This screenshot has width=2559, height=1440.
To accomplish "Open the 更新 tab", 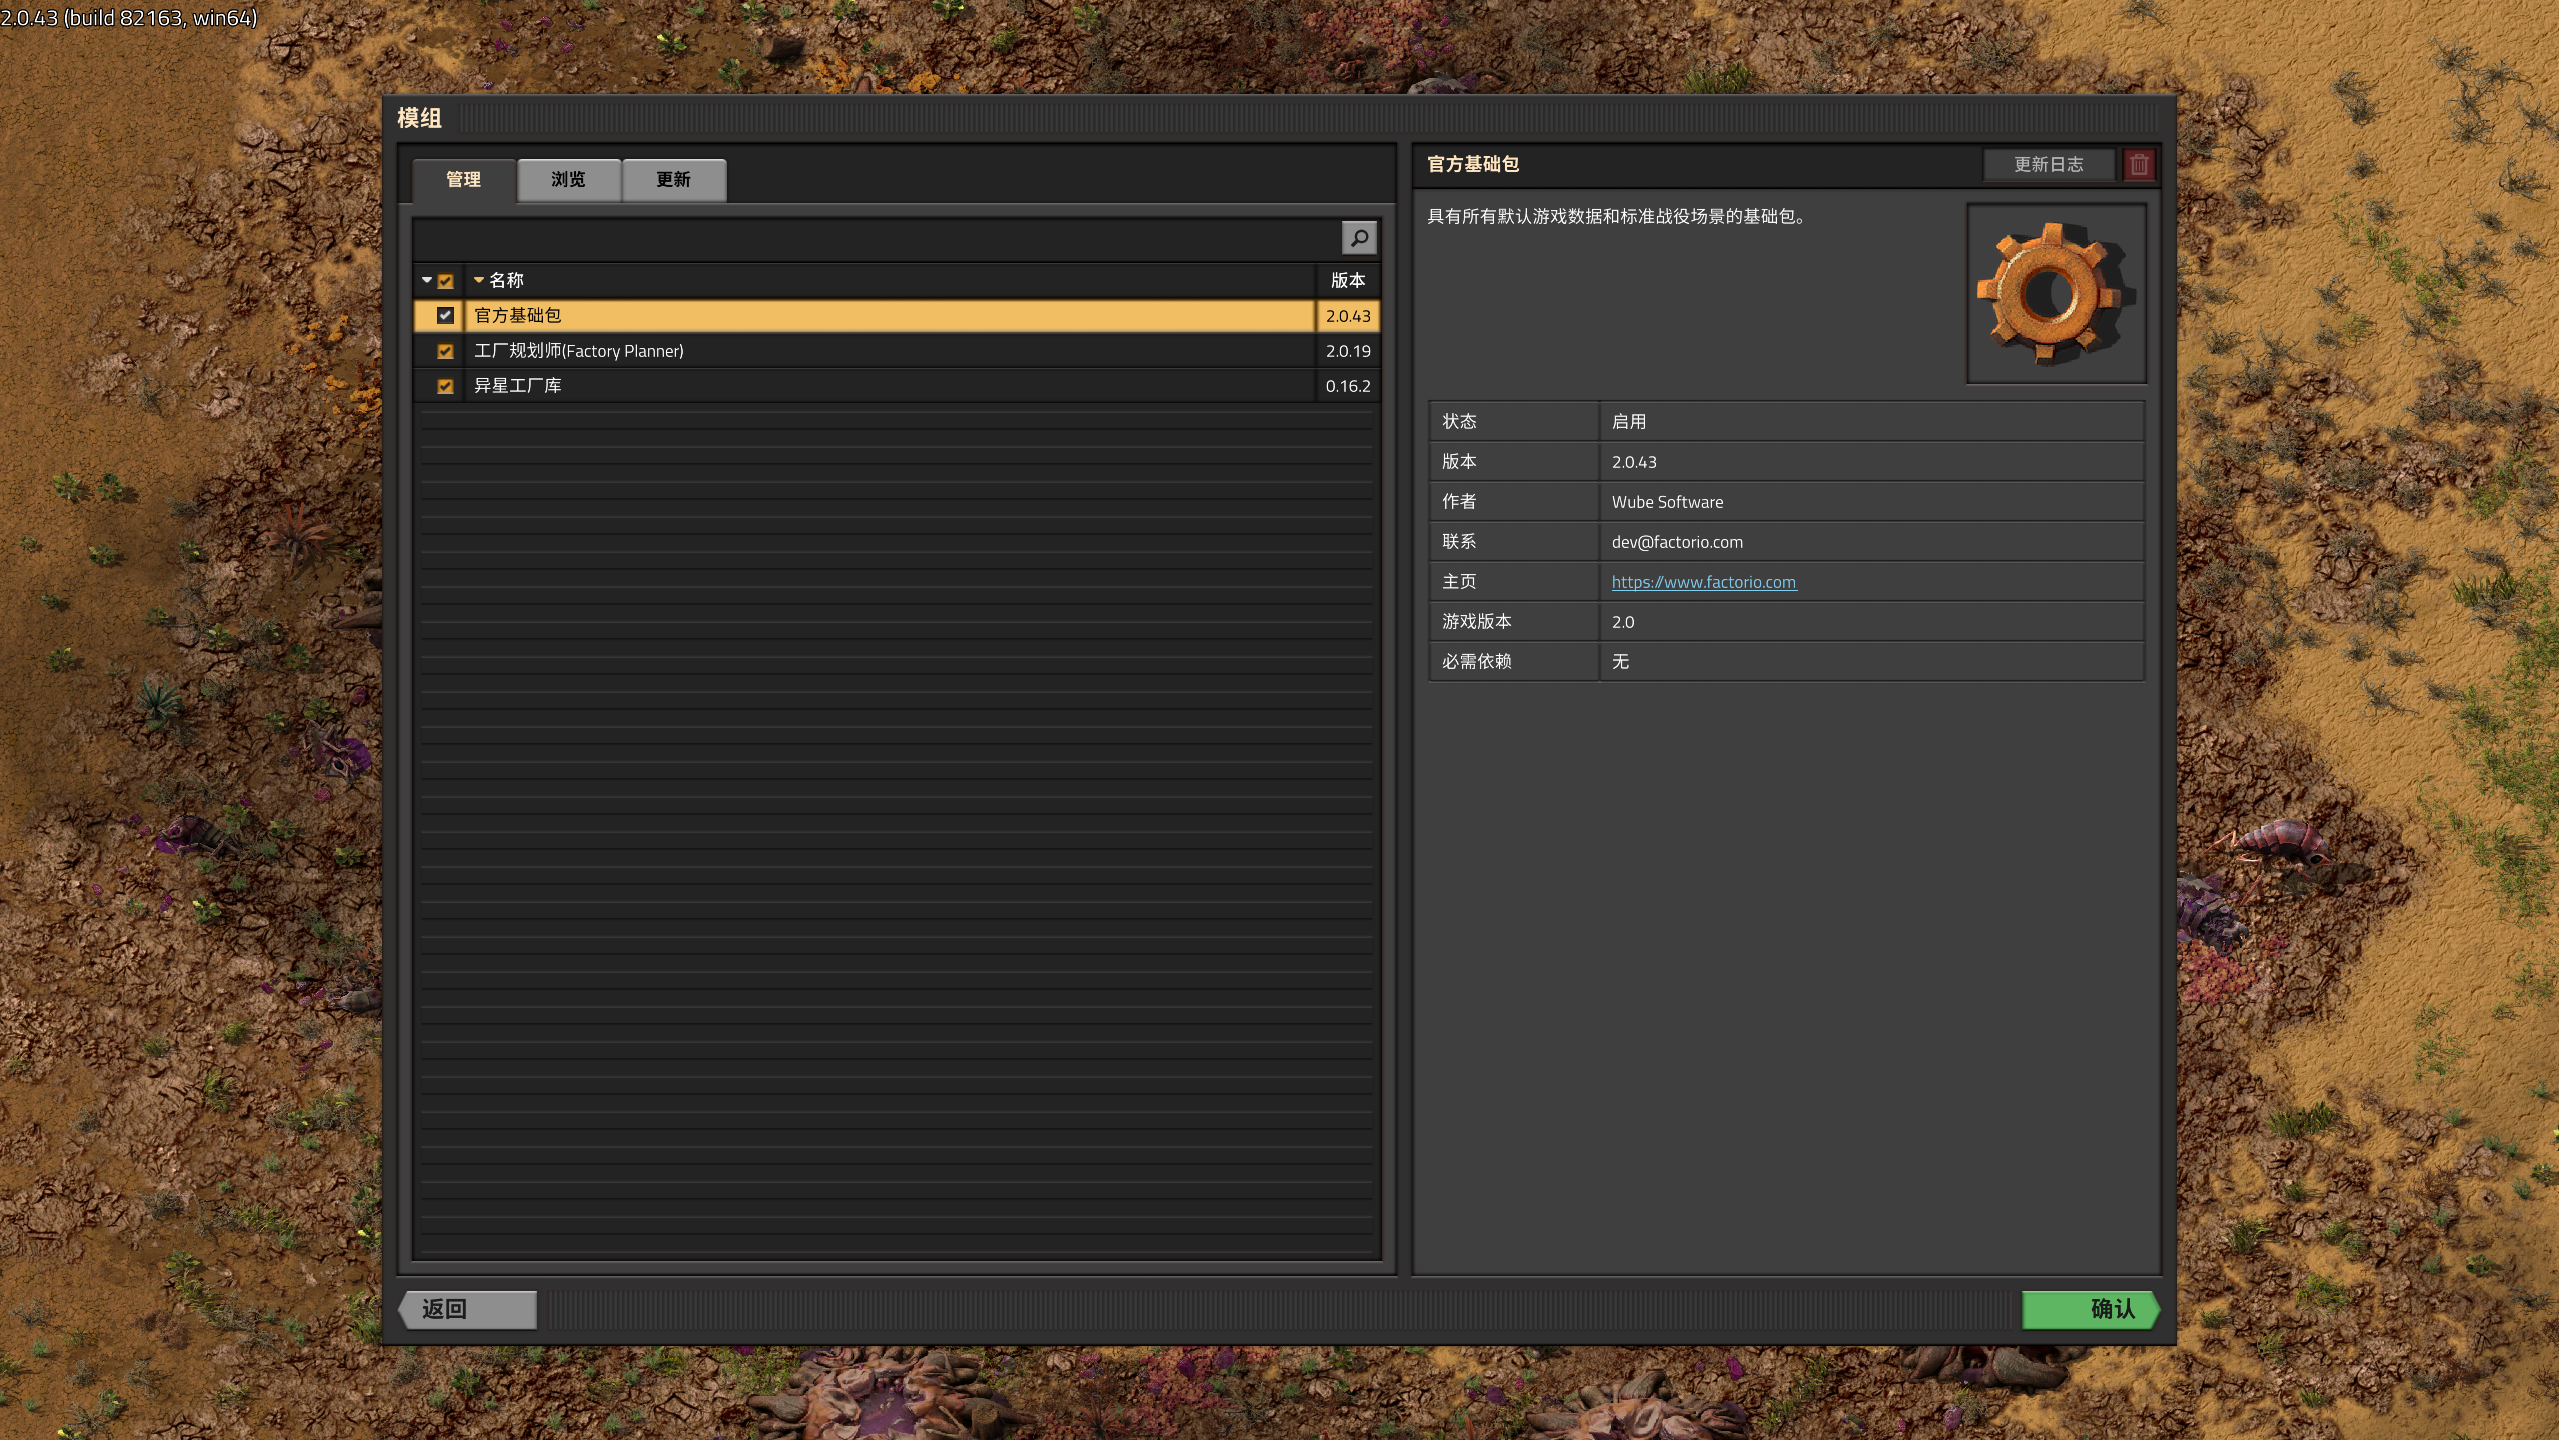I will 673,179.
